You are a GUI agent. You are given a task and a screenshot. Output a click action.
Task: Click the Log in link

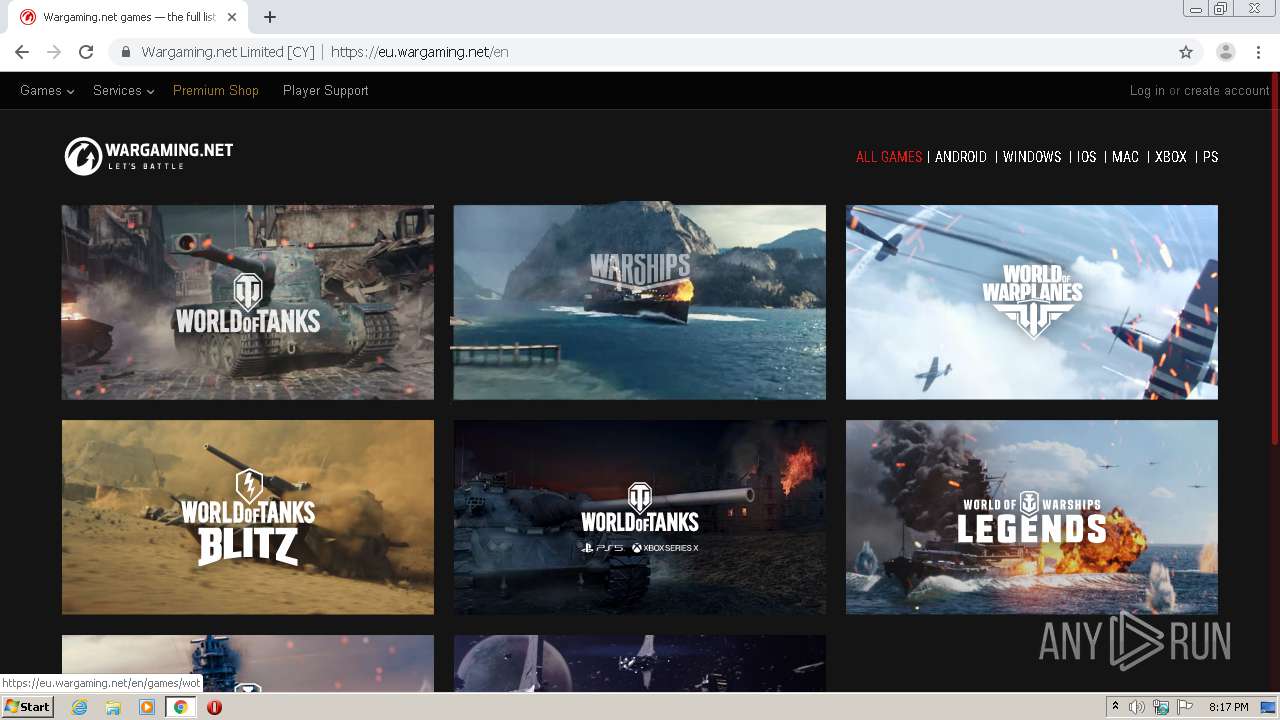click(x=1147, y=90)
